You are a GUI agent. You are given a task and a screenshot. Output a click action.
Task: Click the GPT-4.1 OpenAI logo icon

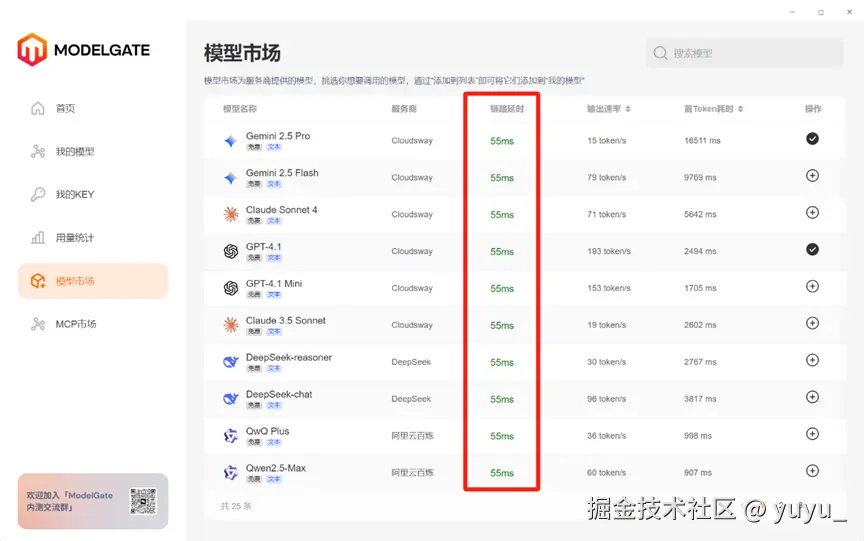click(x=230, y=251)
